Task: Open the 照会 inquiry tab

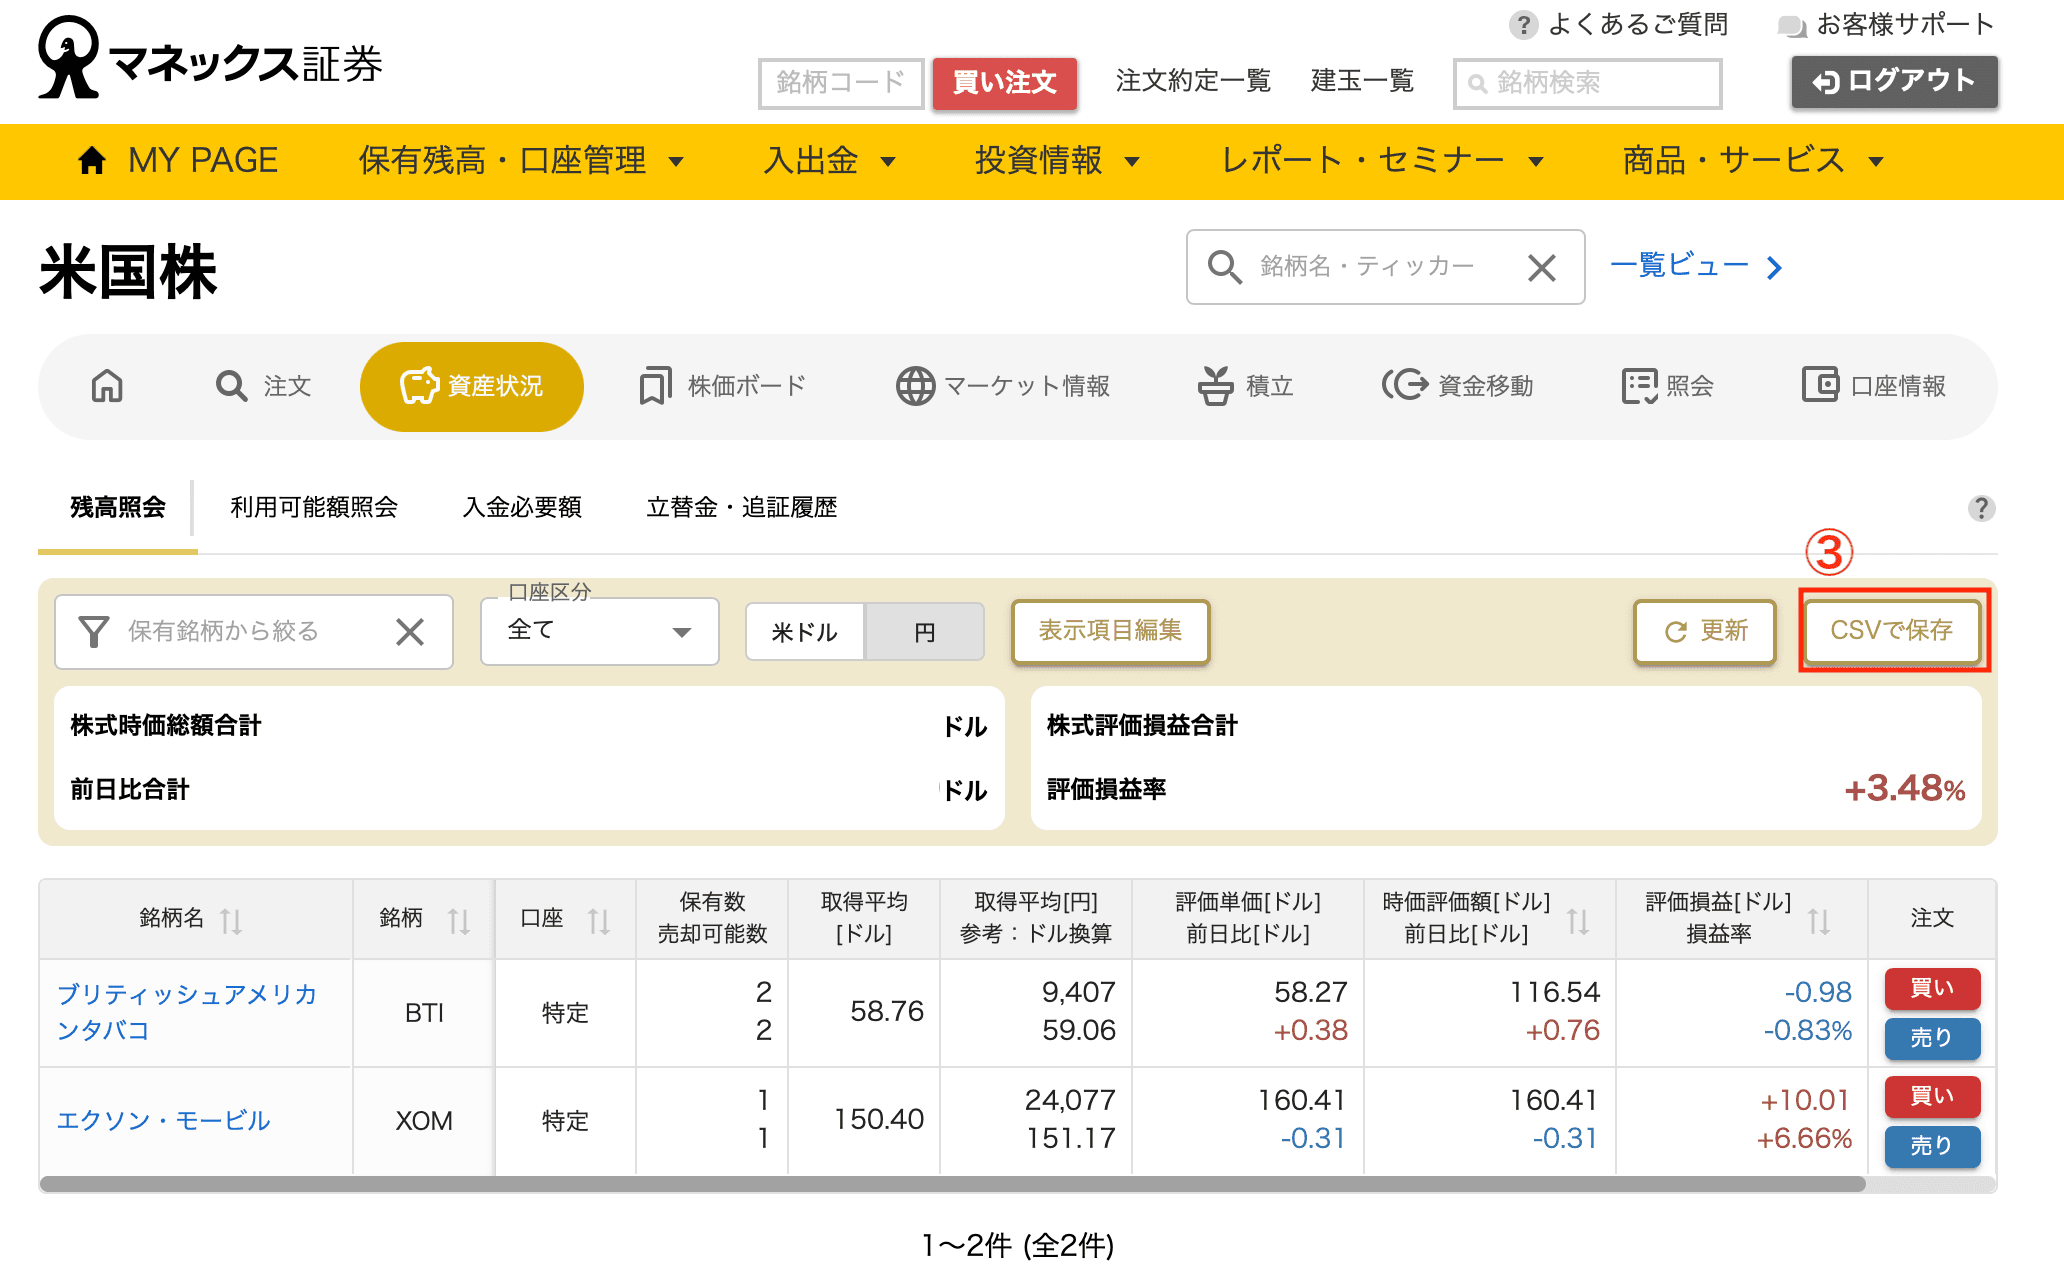Action: (1668, 386)
